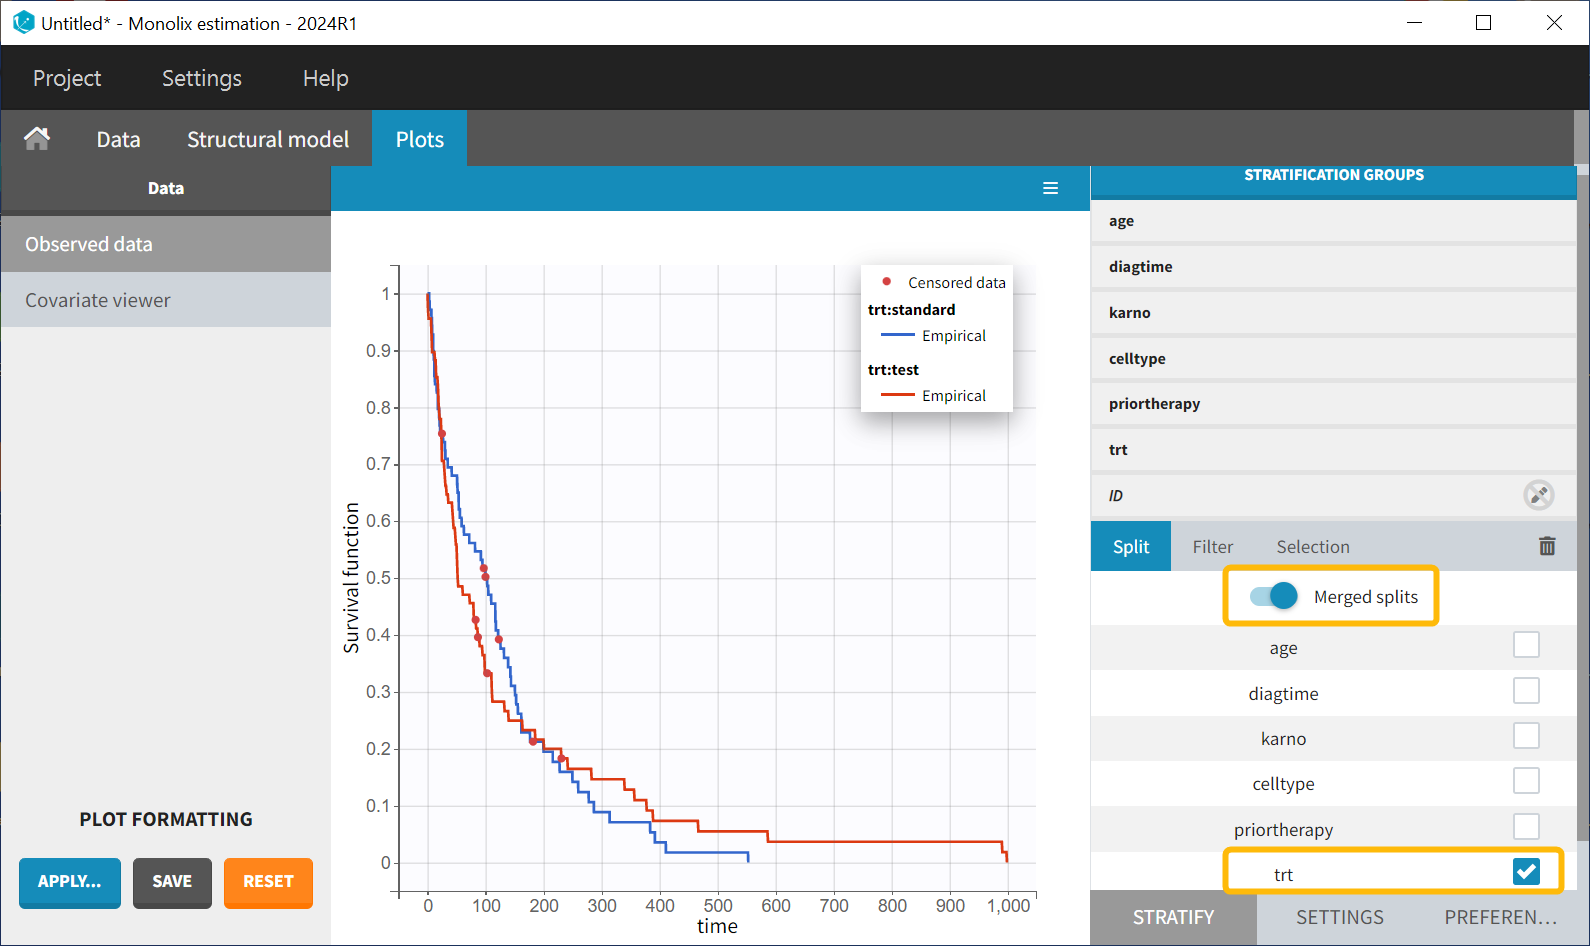Viewport: 1590px width, 946px height.
Task: Expand the diagtime stratification group
Action: click(x=1140, y=267)
